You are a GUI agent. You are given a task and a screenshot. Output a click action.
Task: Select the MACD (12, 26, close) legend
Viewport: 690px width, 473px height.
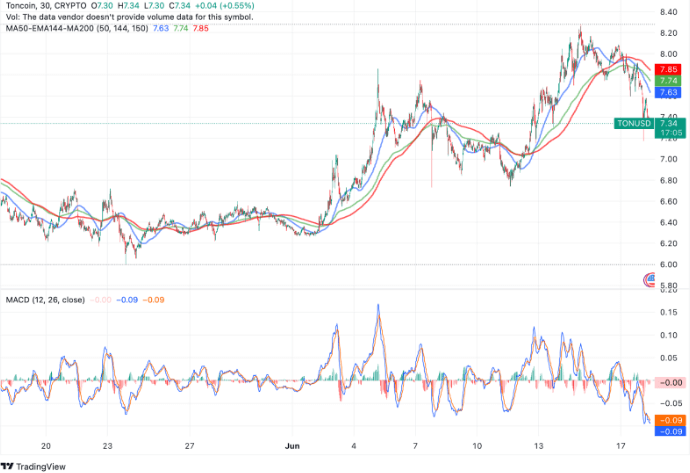coord(45,300)
